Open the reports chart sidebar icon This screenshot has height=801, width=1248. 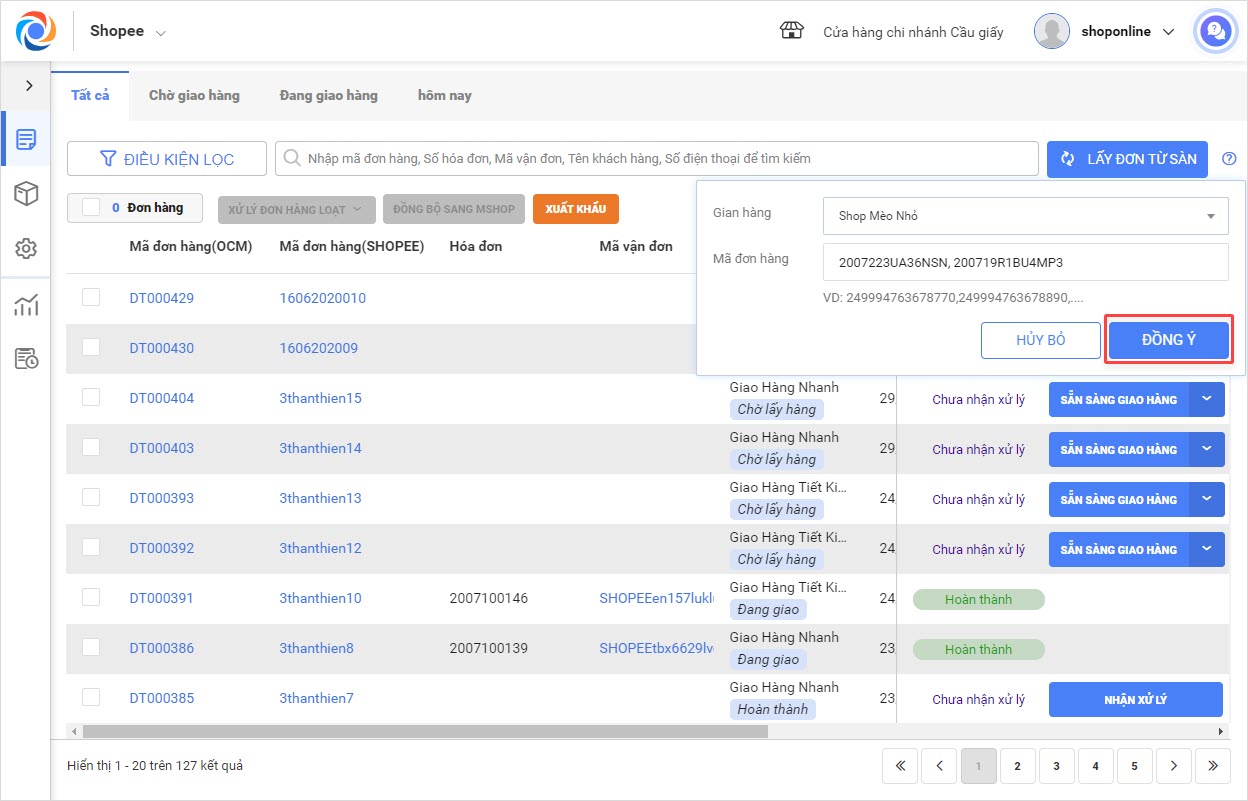click(26, 305)
